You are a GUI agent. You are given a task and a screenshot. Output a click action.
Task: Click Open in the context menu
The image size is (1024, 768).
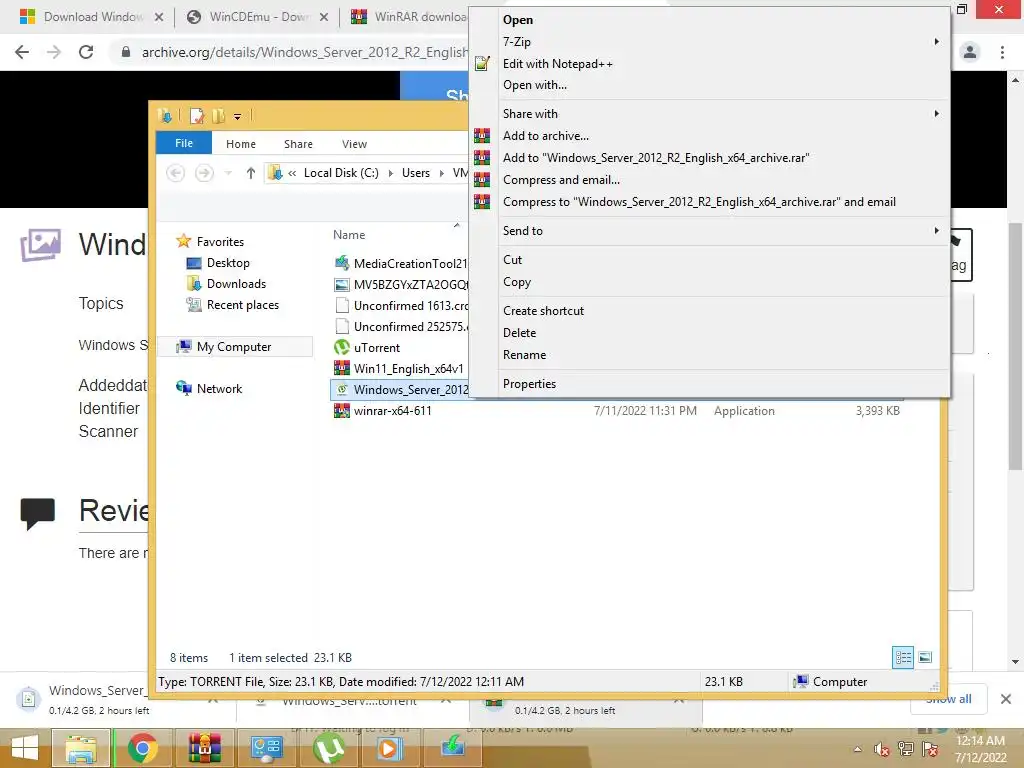point(517,20)
